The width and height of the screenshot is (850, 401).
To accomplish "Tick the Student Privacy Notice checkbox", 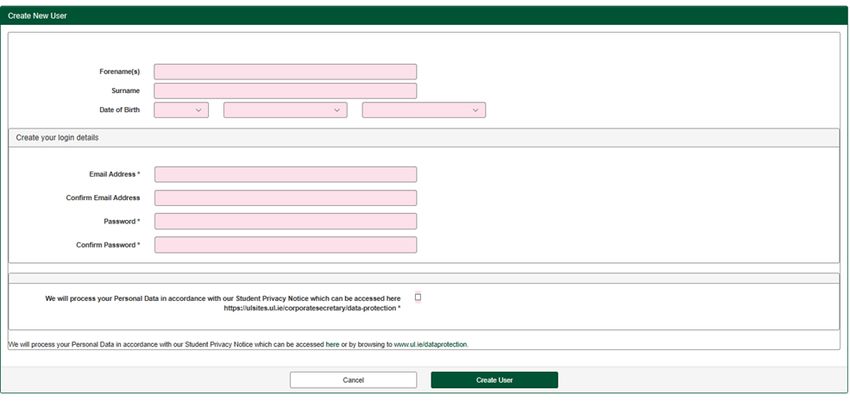I will click(x=418, y=297).
